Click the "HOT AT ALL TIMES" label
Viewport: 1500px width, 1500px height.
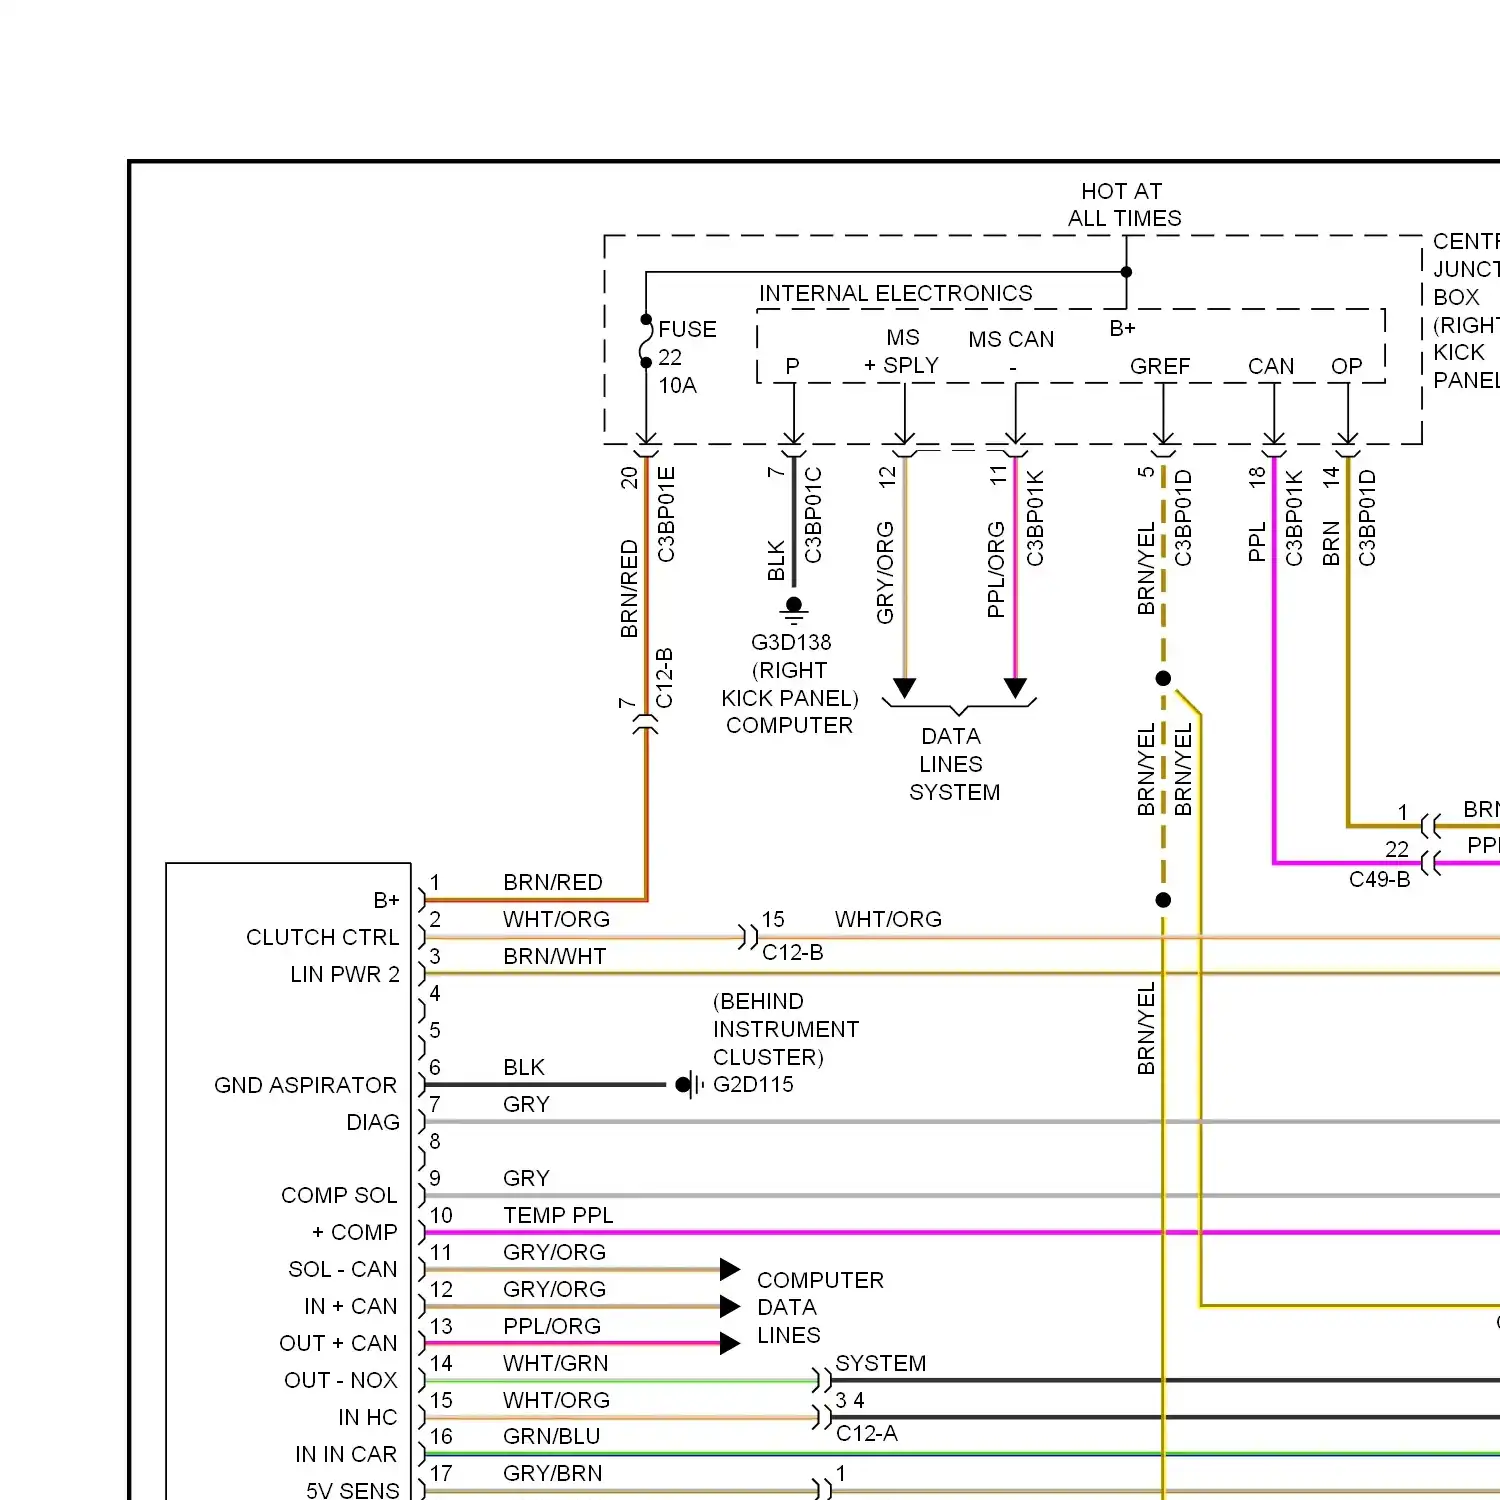click(x=1124, y=205)
